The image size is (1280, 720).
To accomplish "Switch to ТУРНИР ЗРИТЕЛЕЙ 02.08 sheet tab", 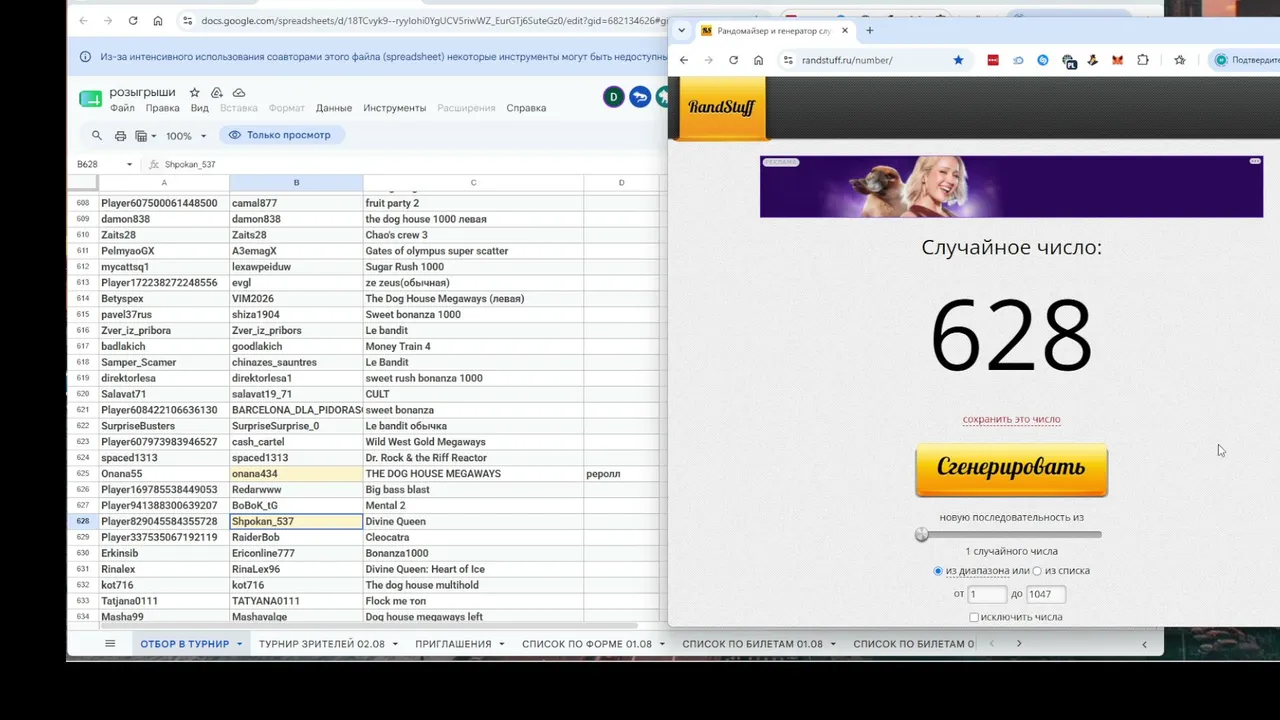I will (321, 644).
